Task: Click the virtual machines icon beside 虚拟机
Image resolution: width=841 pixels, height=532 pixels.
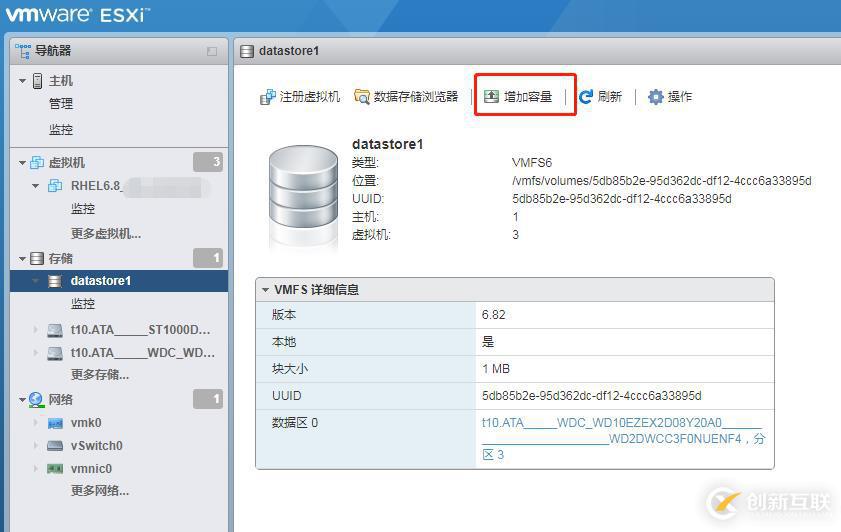Action: 37,162
